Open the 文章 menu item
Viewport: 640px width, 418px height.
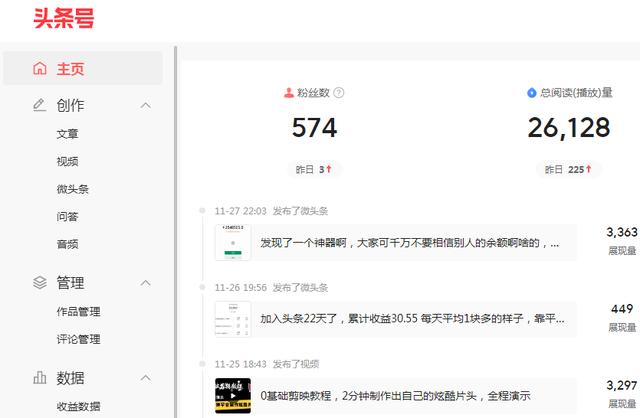(67, 134)
